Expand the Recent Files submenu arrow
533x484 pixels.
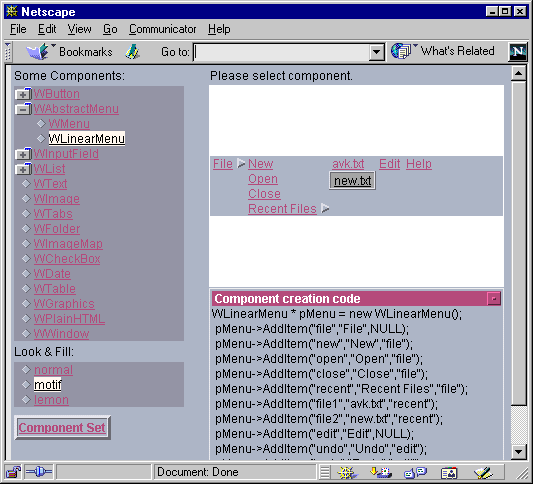[x=325, y=208]
